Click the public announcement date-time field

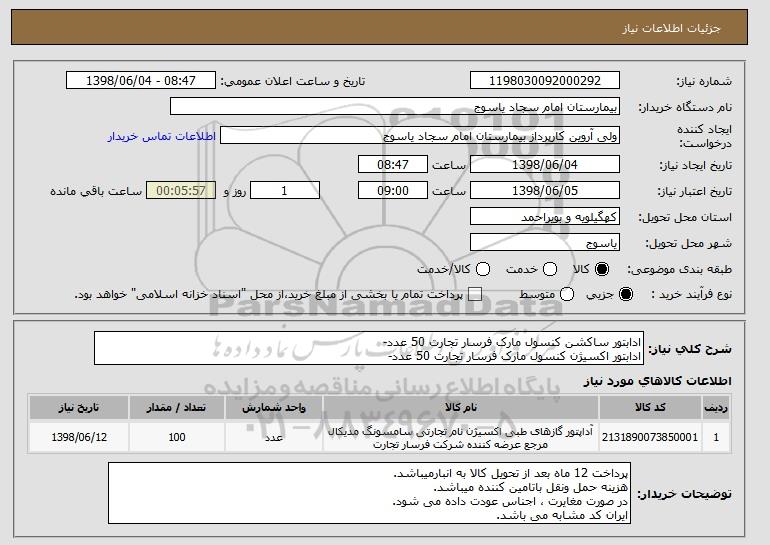pos(141,81)
